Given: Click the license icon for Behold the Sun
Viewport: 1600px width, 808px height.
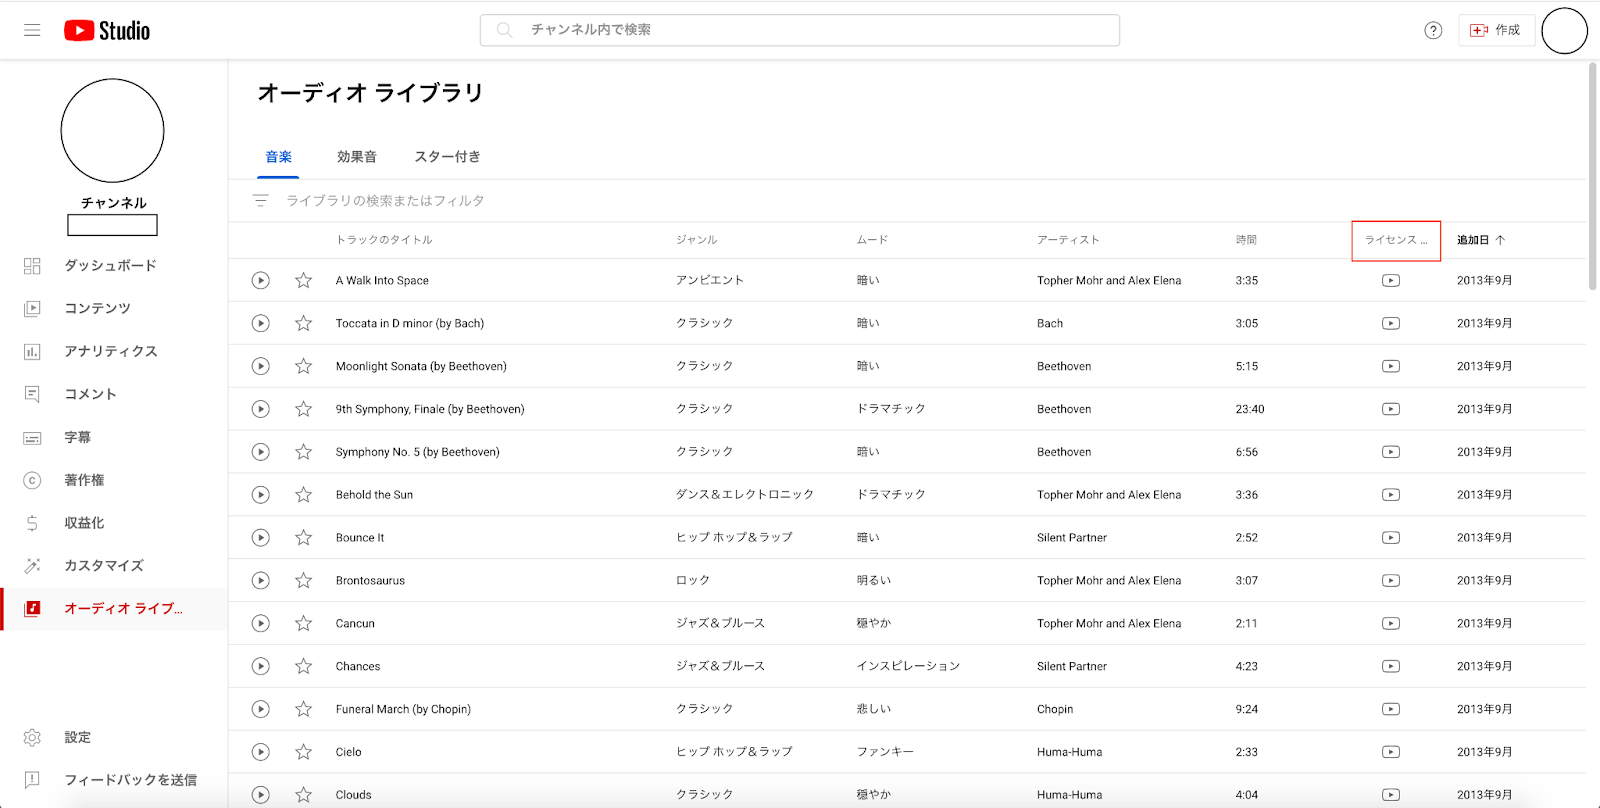Looking at the screenshot, I should pos(1390,495).
